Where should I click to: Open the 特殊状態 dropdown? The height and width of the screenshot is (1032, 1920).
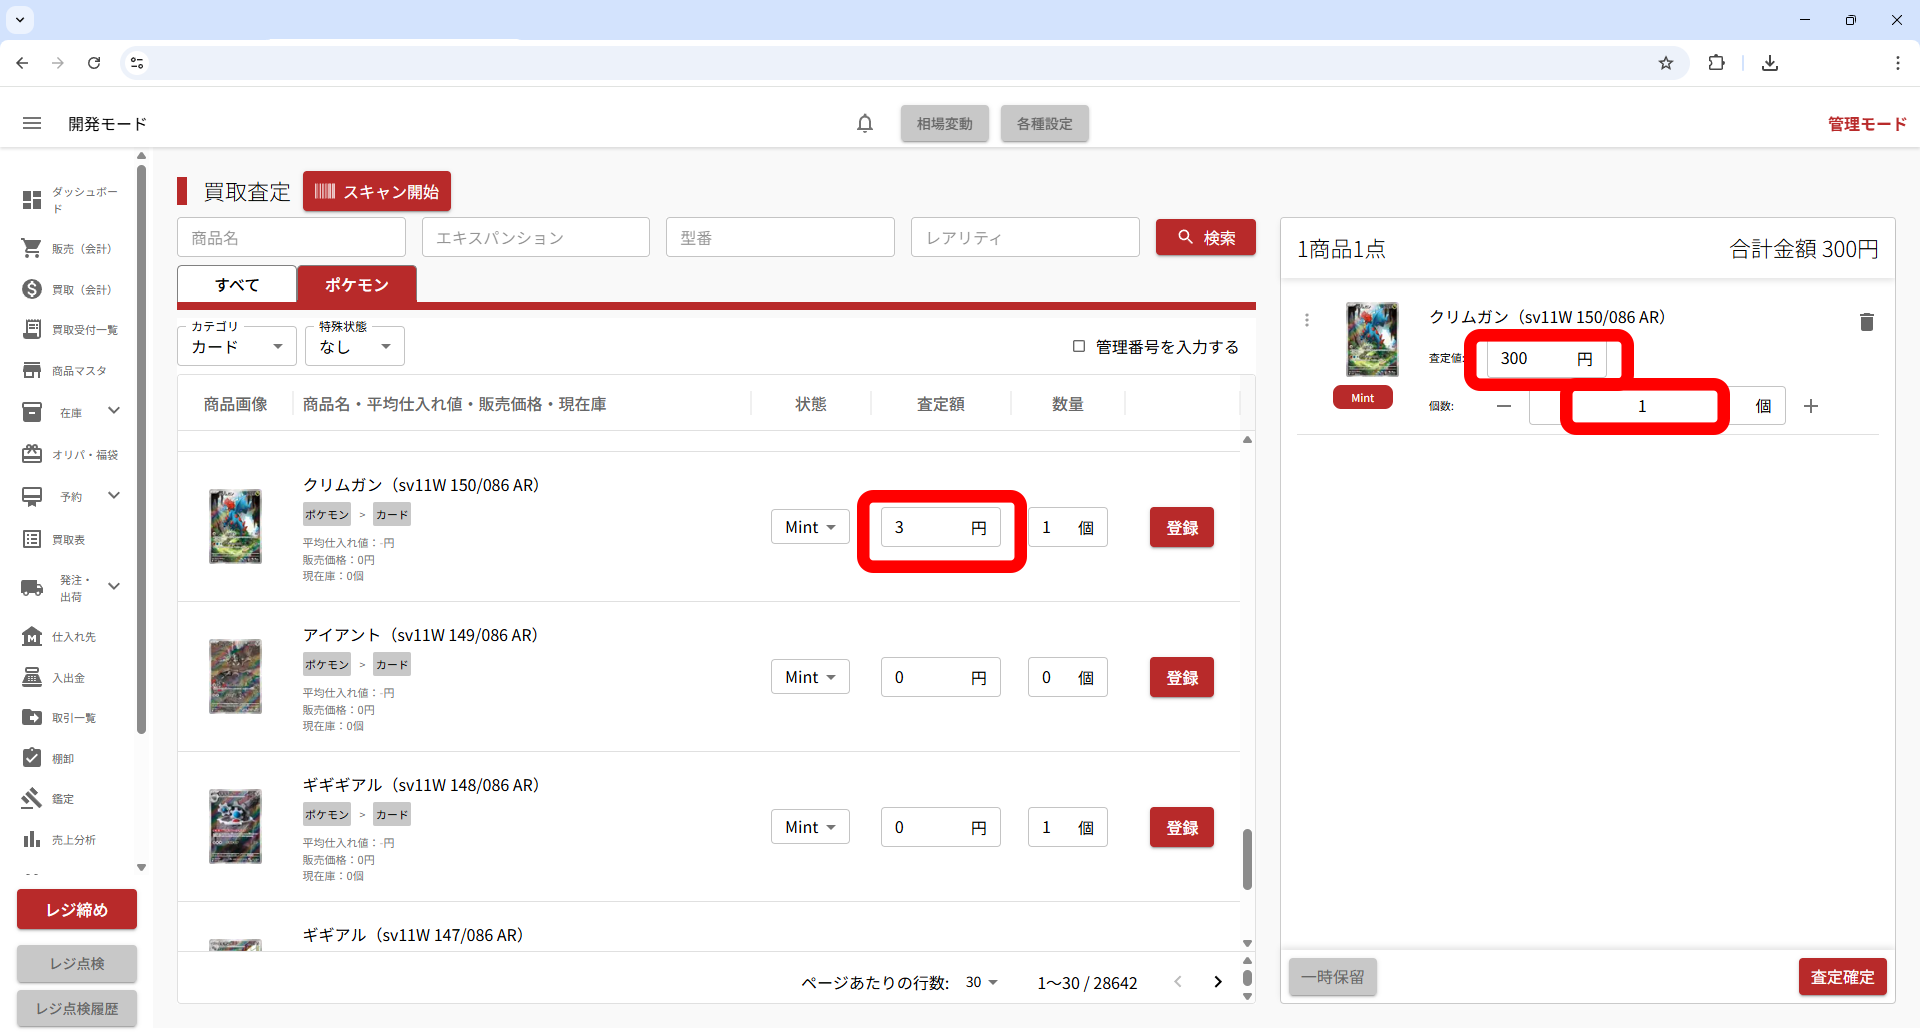click(354, 347)
